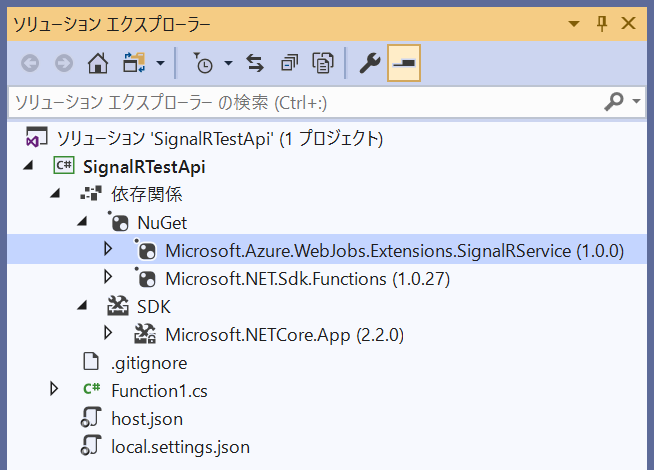Select the 依存関係 tree label
The image size is (654, 470).
coord(146,194)
